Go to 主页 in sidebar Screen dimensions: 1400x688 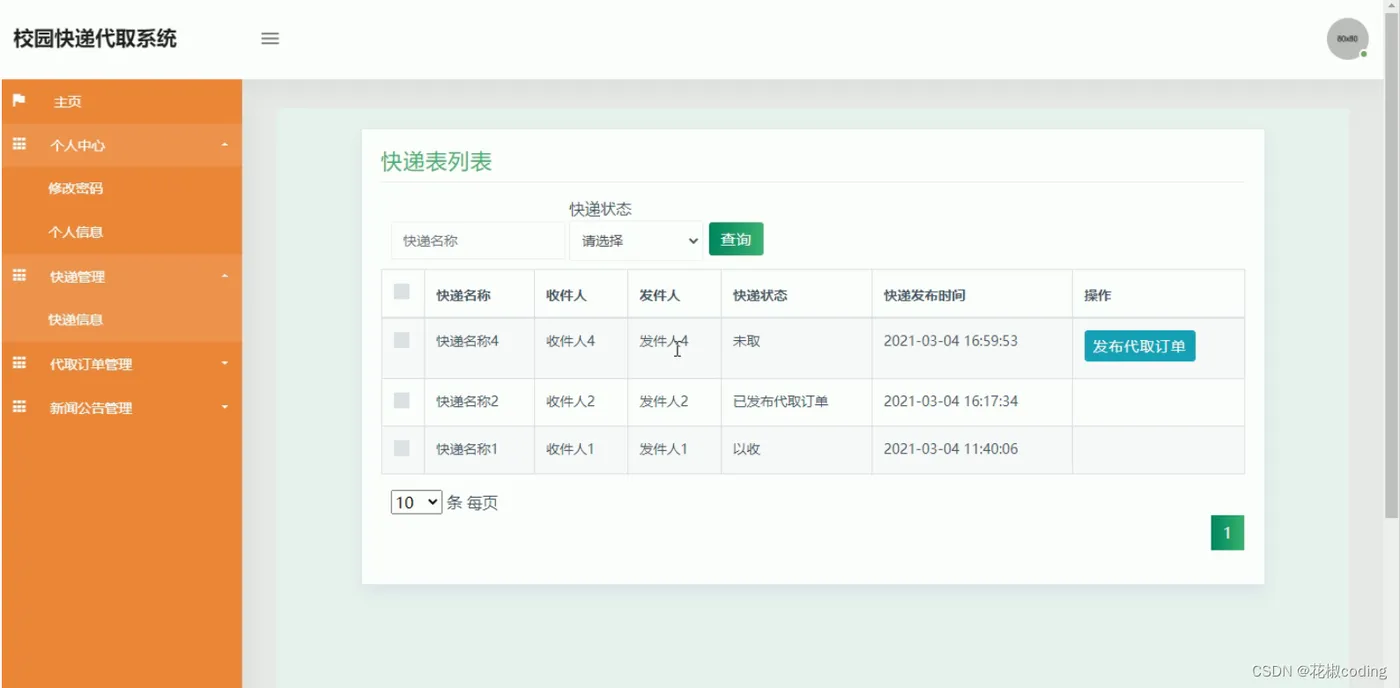tap(68, 102)
